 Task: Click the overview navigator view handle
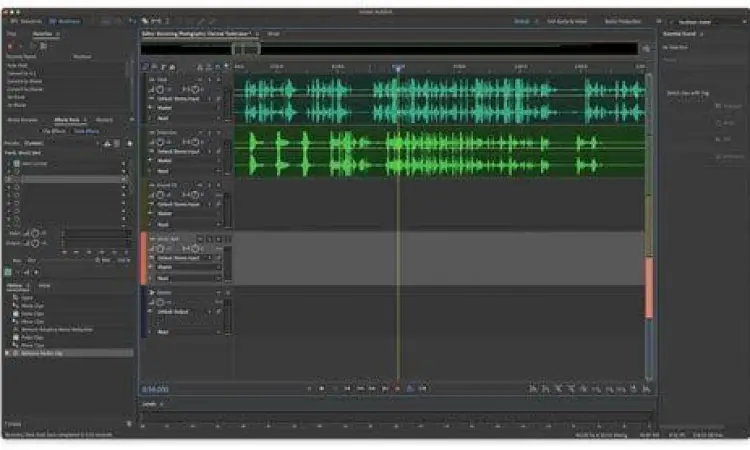click(246, 48)
